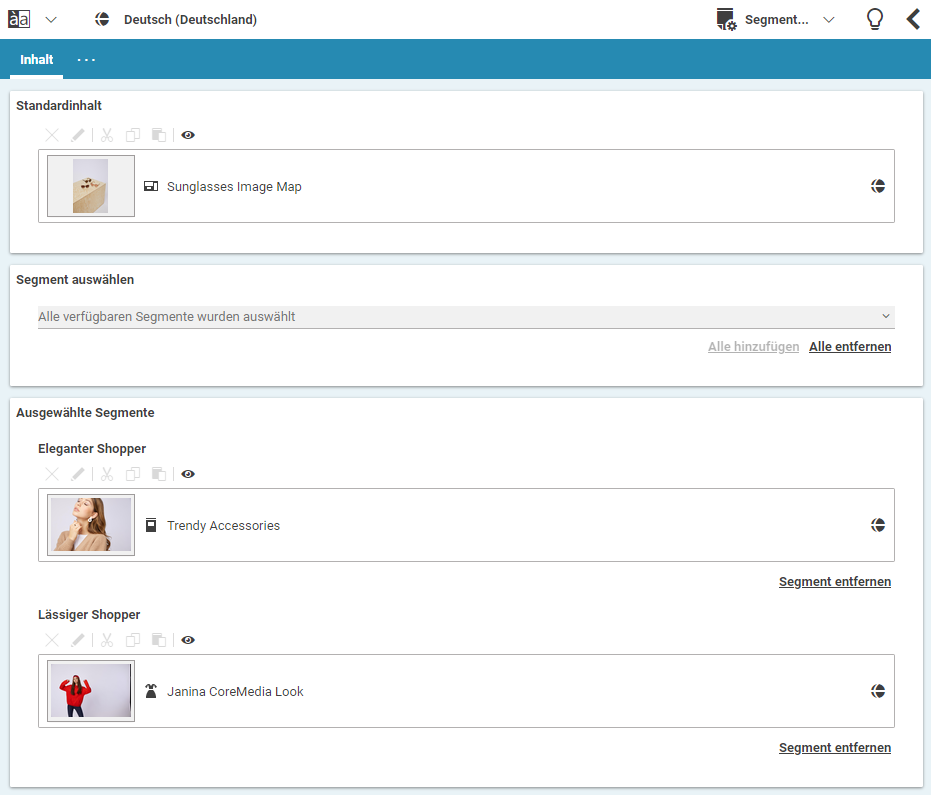Expand the chevron next to Segment title
The image size is (931, 795).
click(828, 20)
